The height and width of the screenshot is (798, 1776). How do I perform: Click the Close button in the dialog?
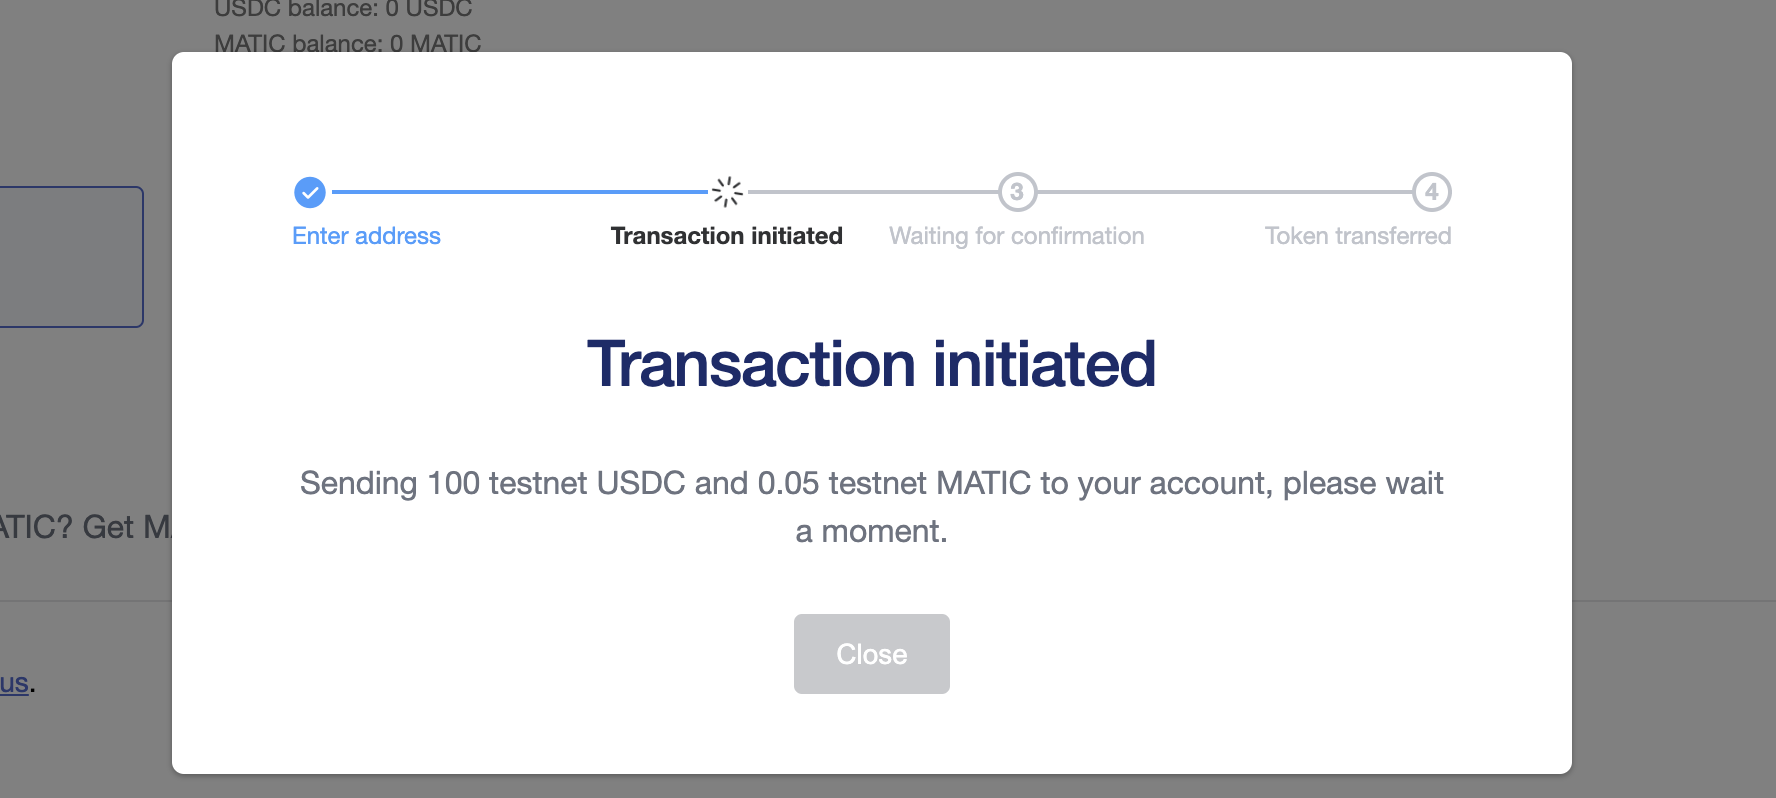tap(872, 654)
